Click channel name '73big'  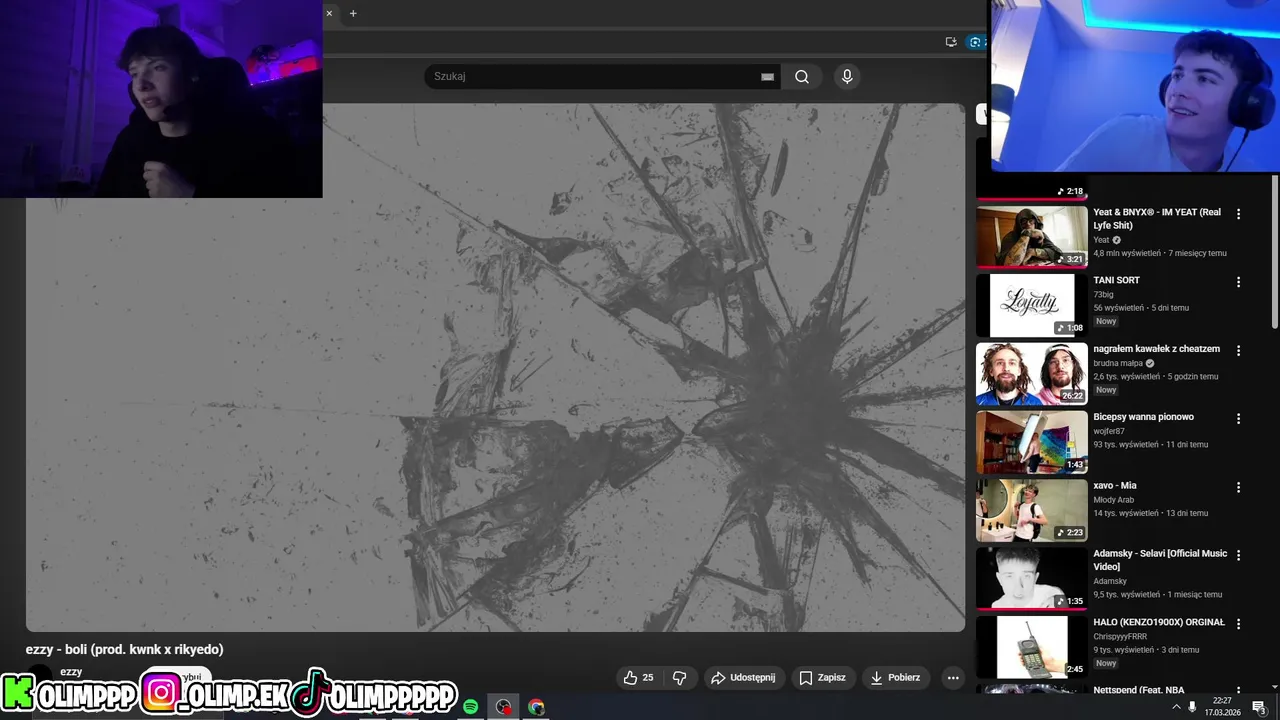tap(1103, 294)
